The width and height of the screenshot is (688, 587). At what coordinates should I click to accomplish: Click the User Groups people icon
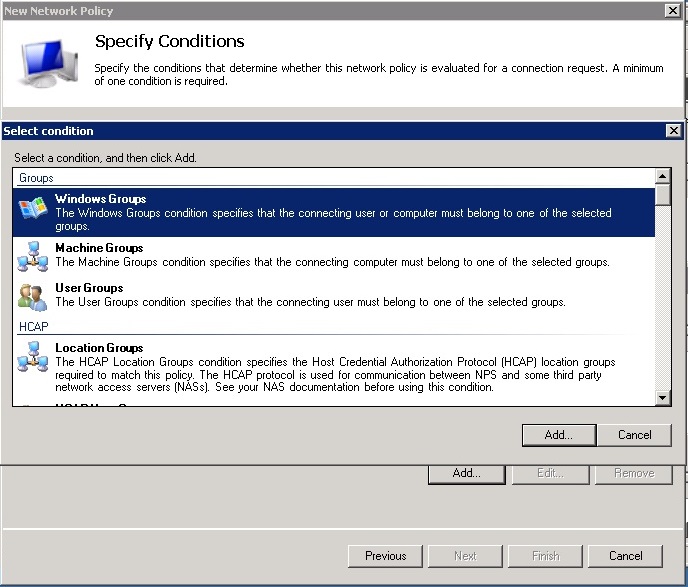(31, 297)
